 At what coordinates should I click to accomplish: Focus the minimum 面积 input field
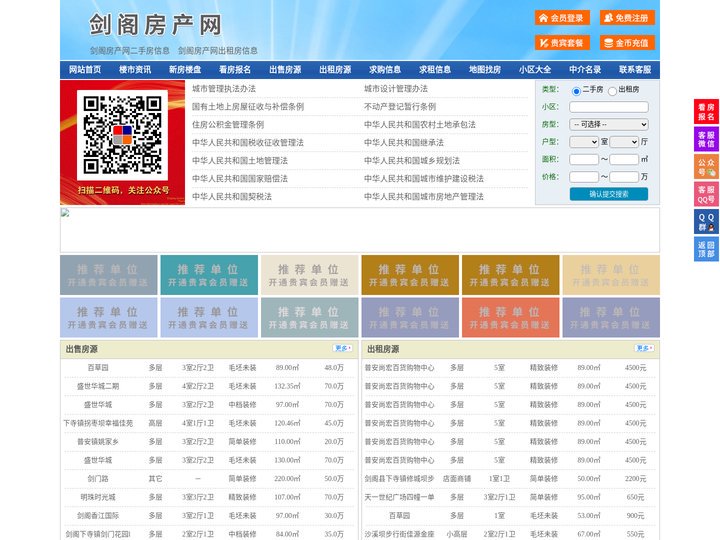click(x=584, y=159)
